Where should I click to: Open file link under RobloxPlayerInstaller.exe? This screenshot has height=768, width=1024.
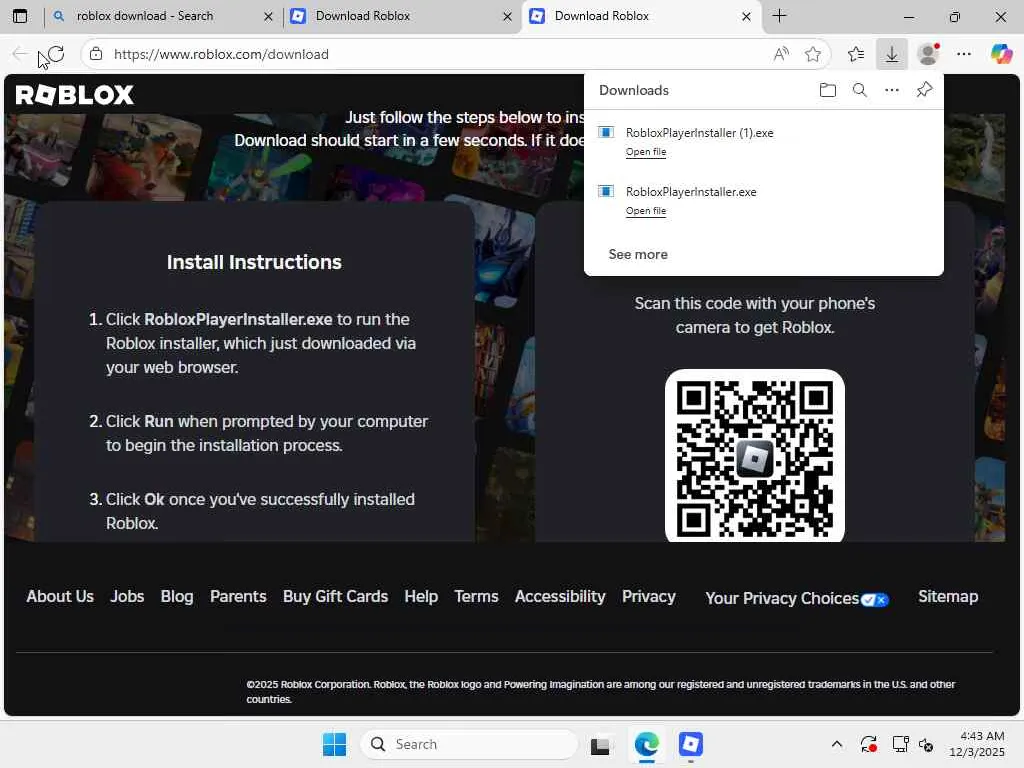click(x=646, y=210)
